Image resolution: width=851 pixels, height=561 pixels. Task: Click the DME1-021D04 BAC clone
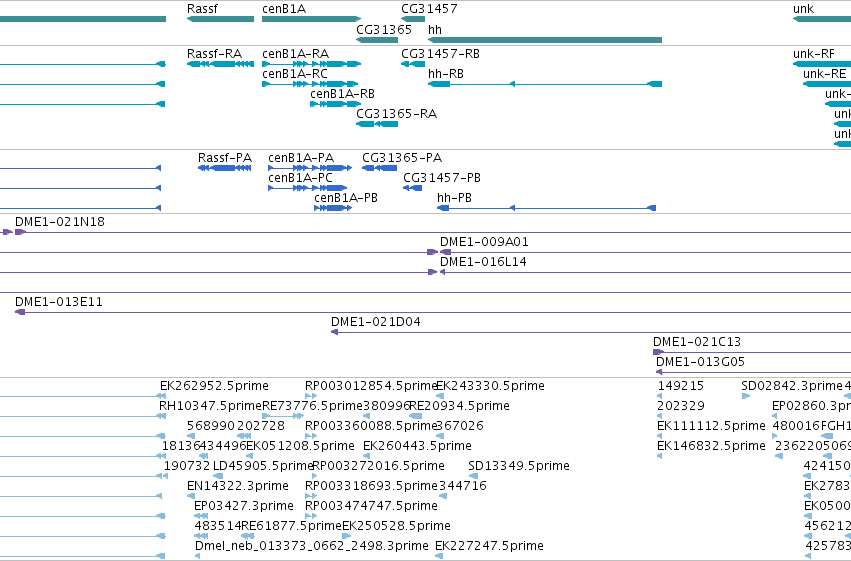tap(591, 333)
